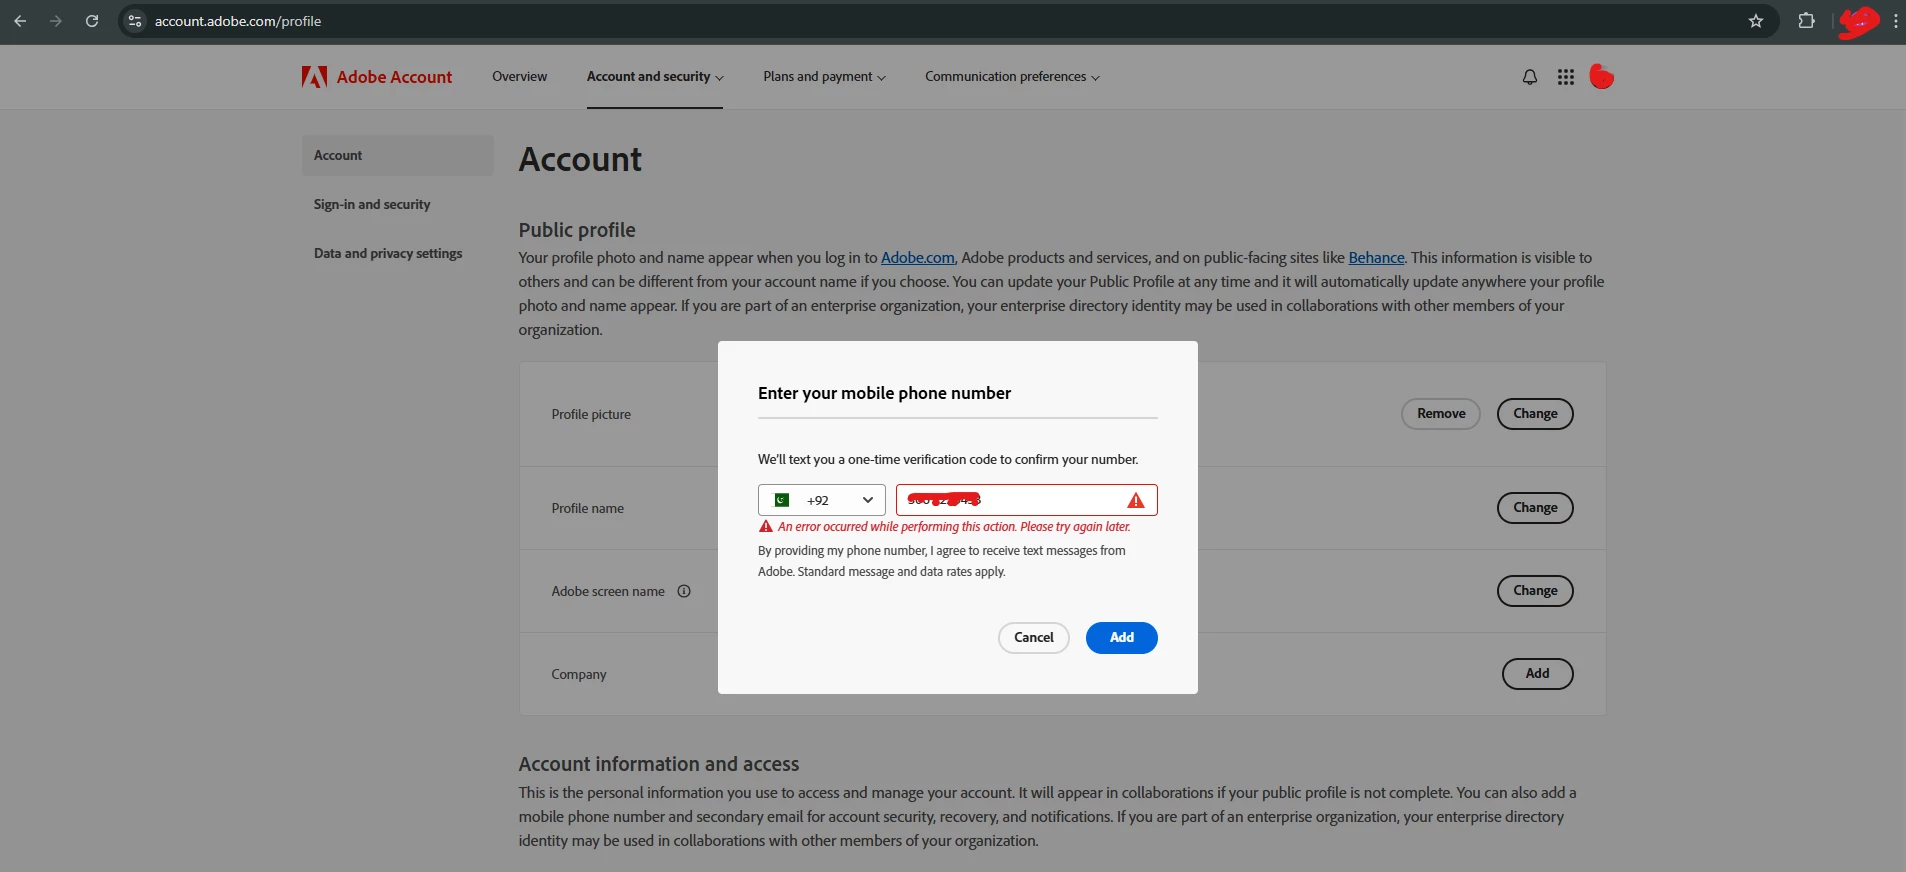Click the browser address bar URL
The width and height of the screenshot is (1906, 872).
238,21
